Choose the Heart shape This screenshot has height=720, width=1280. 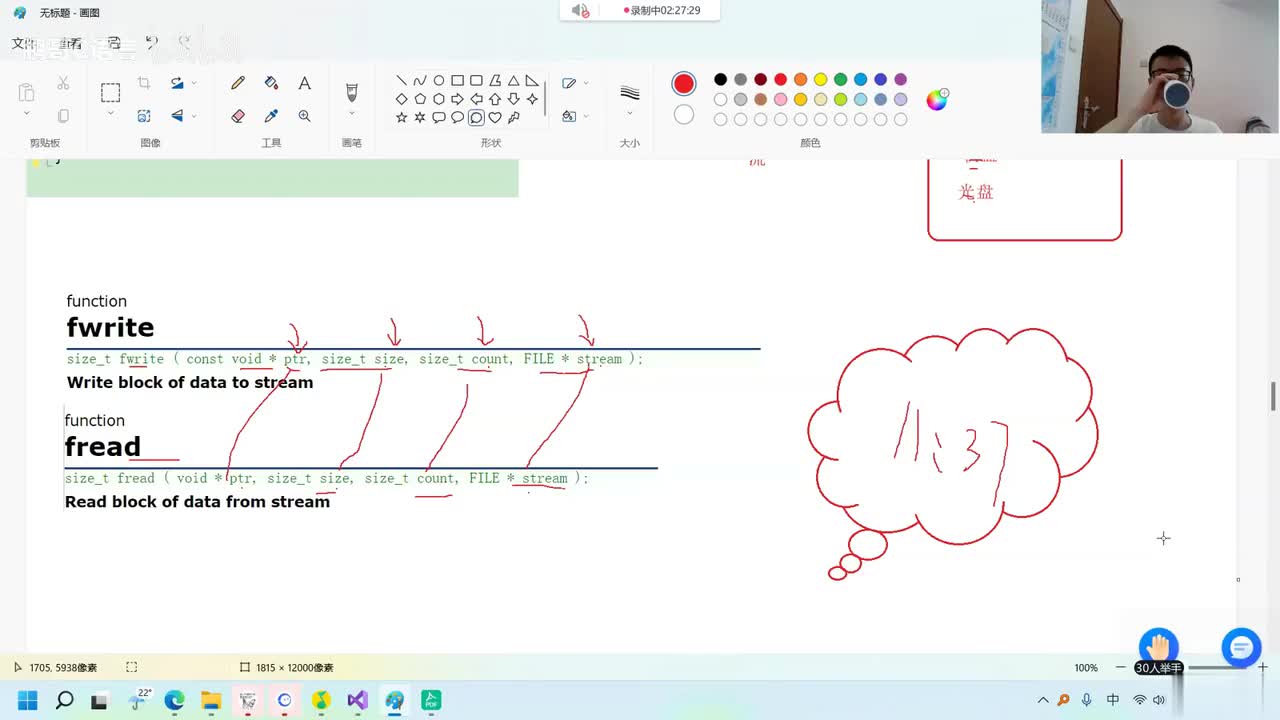point(495,118)
